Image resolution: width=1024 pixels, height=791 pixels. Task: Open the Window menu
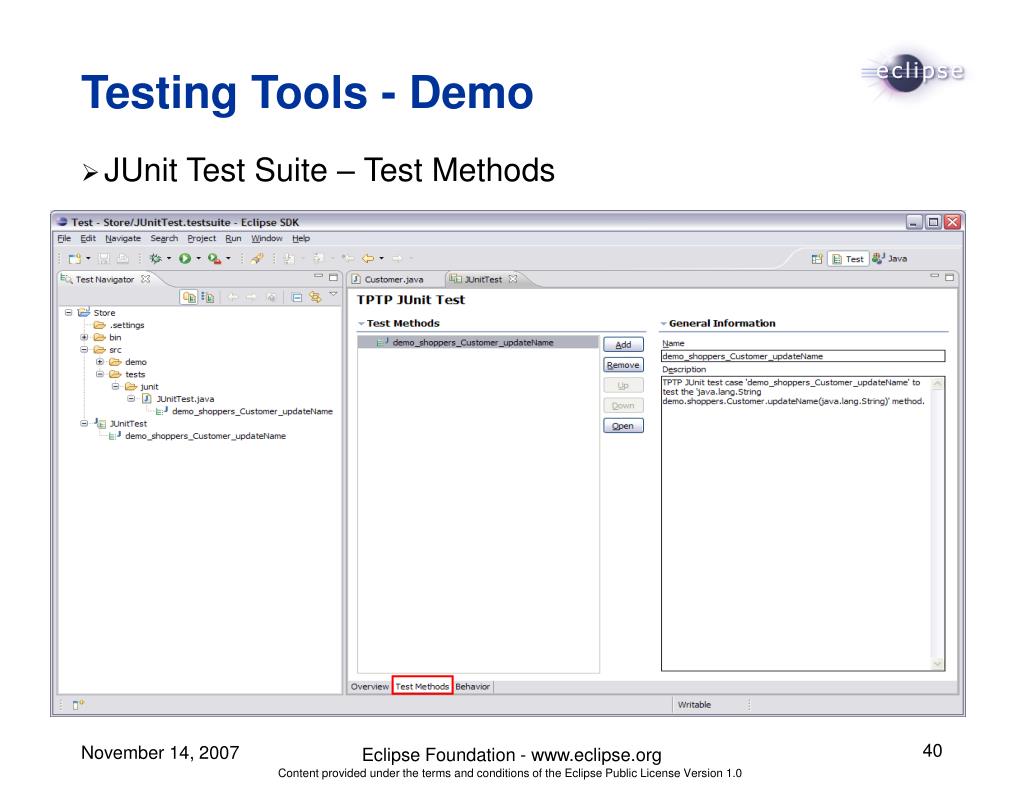[266, 238]
